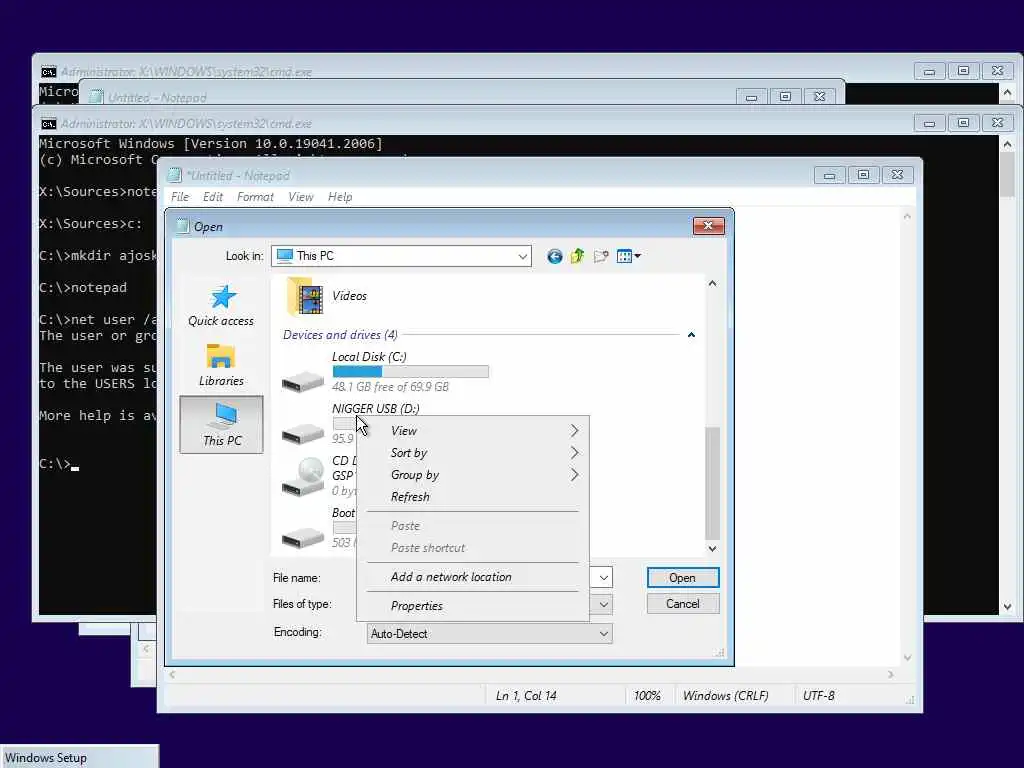Open the Encoding Auto-Detect dropdown
Screen dimensions: 1024x768
(490, 633)
